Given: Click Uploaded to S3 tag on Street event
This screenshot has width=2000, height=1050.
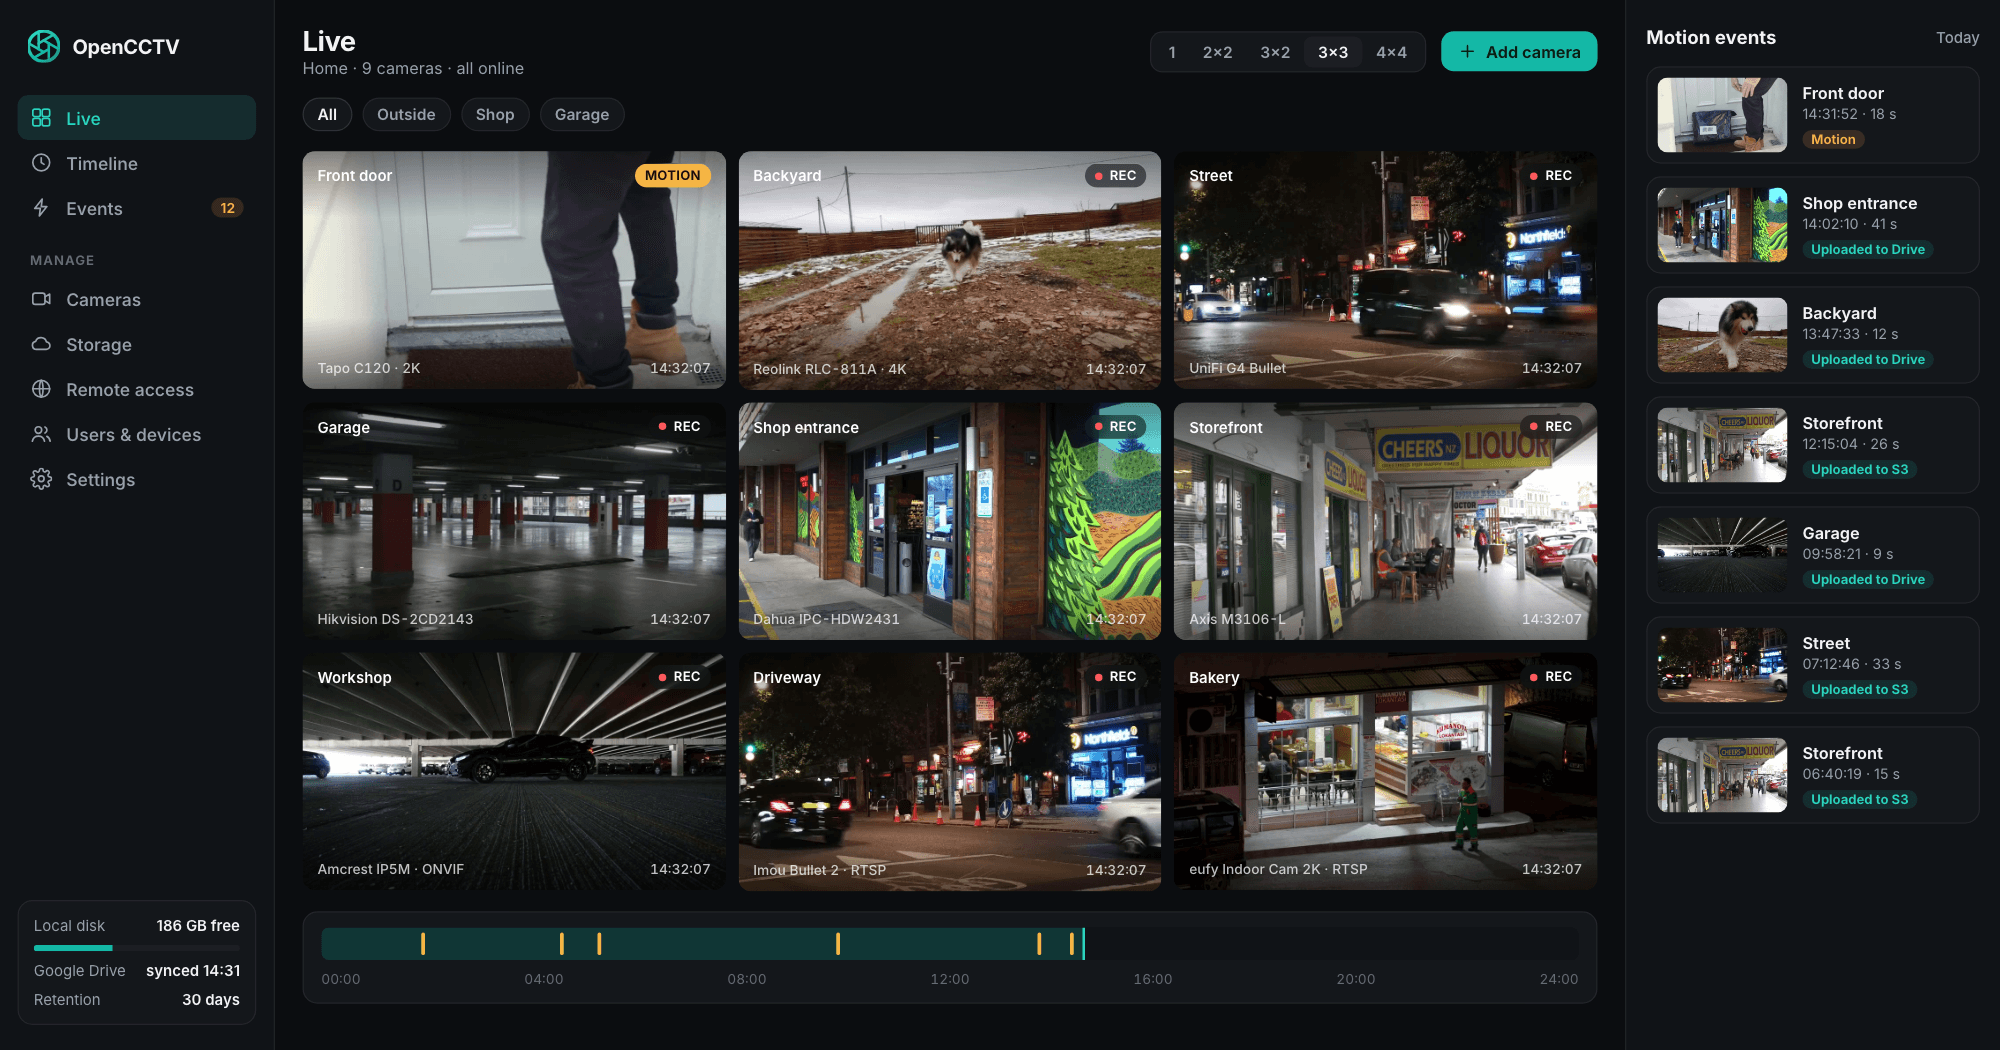Looking at the screenshot, I should 1859,689.
